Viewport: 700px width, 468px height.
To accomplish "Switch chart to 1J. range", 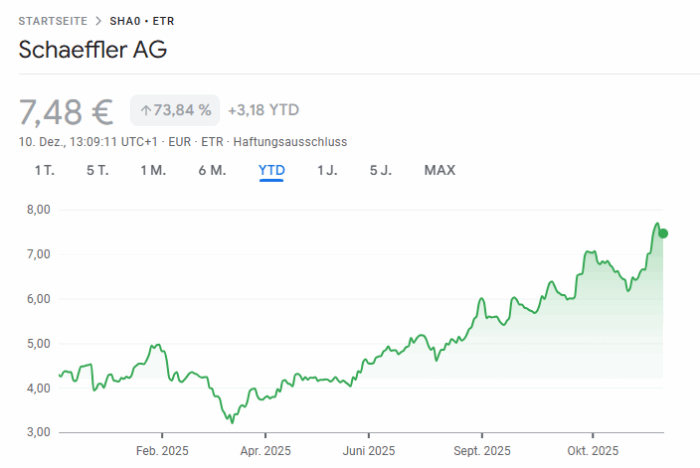I will click(327, 170).
